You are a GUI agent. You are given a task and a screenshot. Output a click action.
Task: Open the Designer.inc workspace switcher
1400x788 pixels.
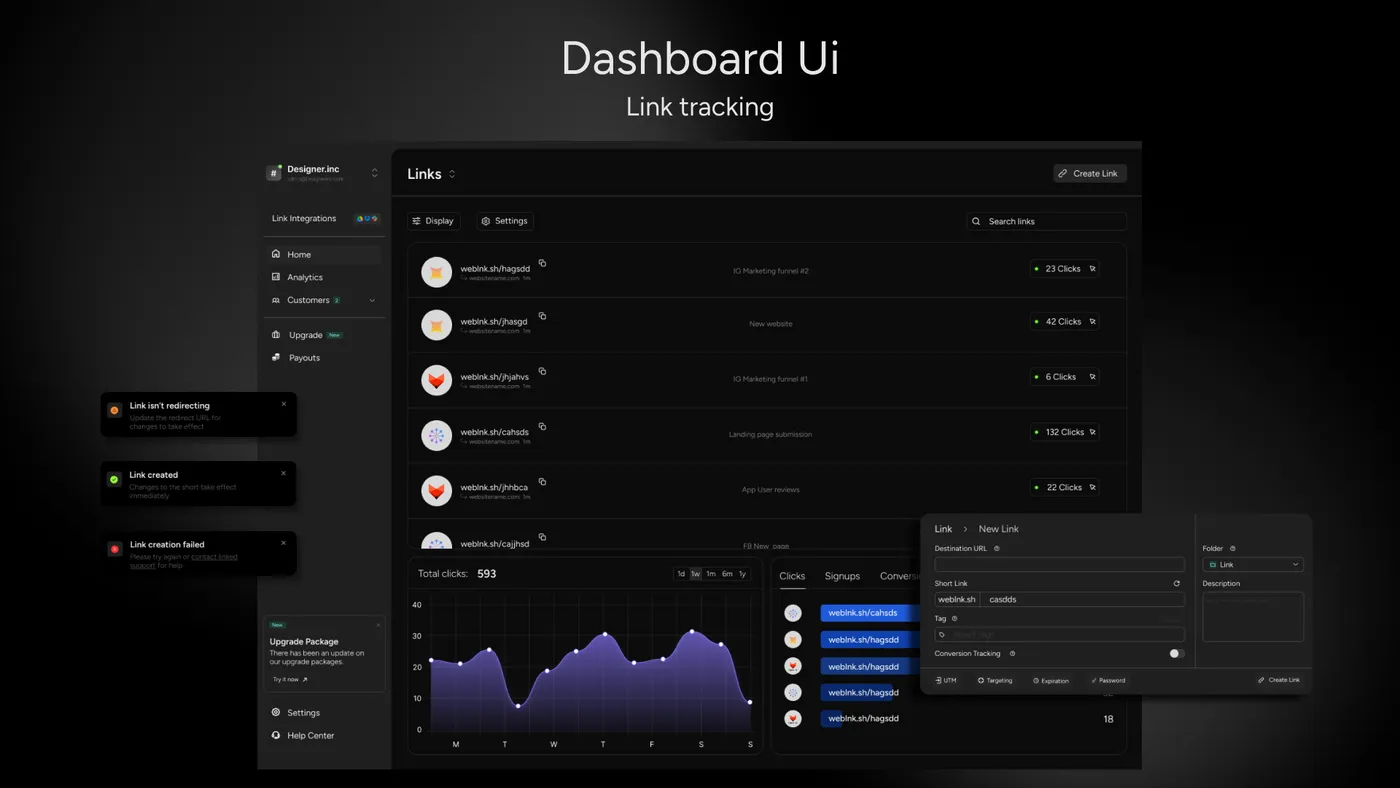pos(375,173)
